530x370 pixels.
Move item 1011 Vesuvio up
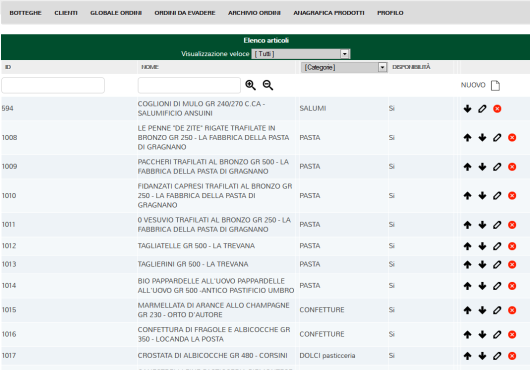[467, 225]
